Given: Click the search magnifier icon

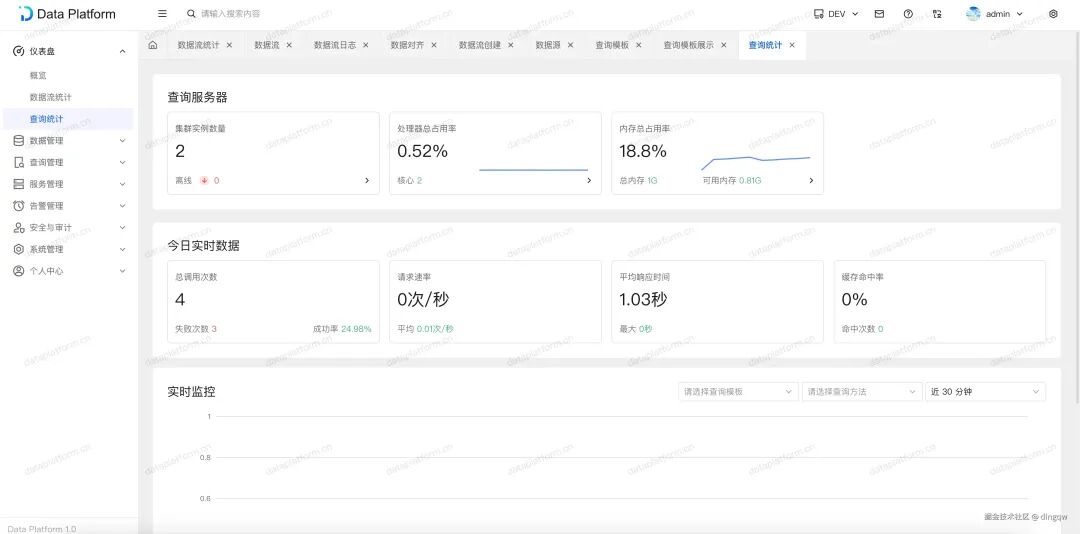Looking at the screenshot, I should [191, 14].
